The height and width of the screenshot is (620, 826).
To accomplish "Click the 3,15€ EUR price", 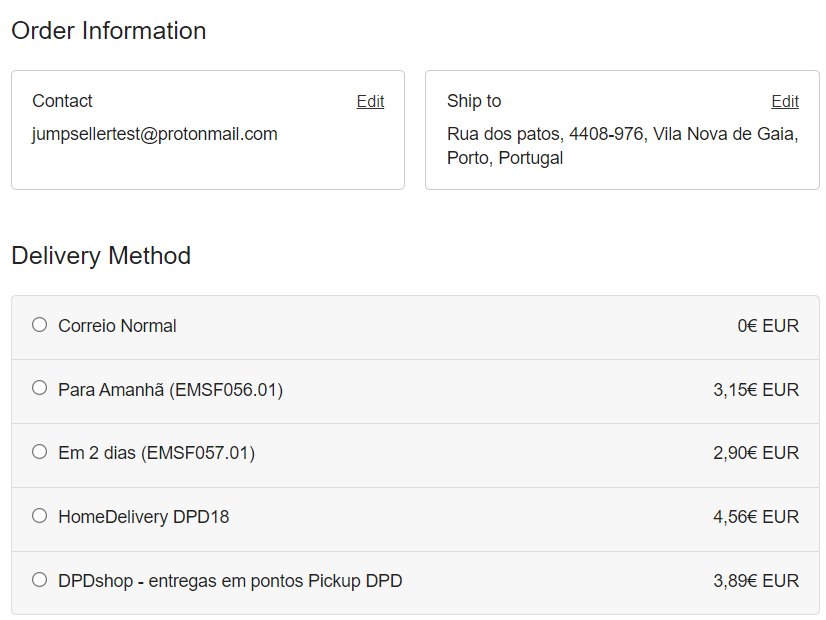I will [x=755, y=390].
